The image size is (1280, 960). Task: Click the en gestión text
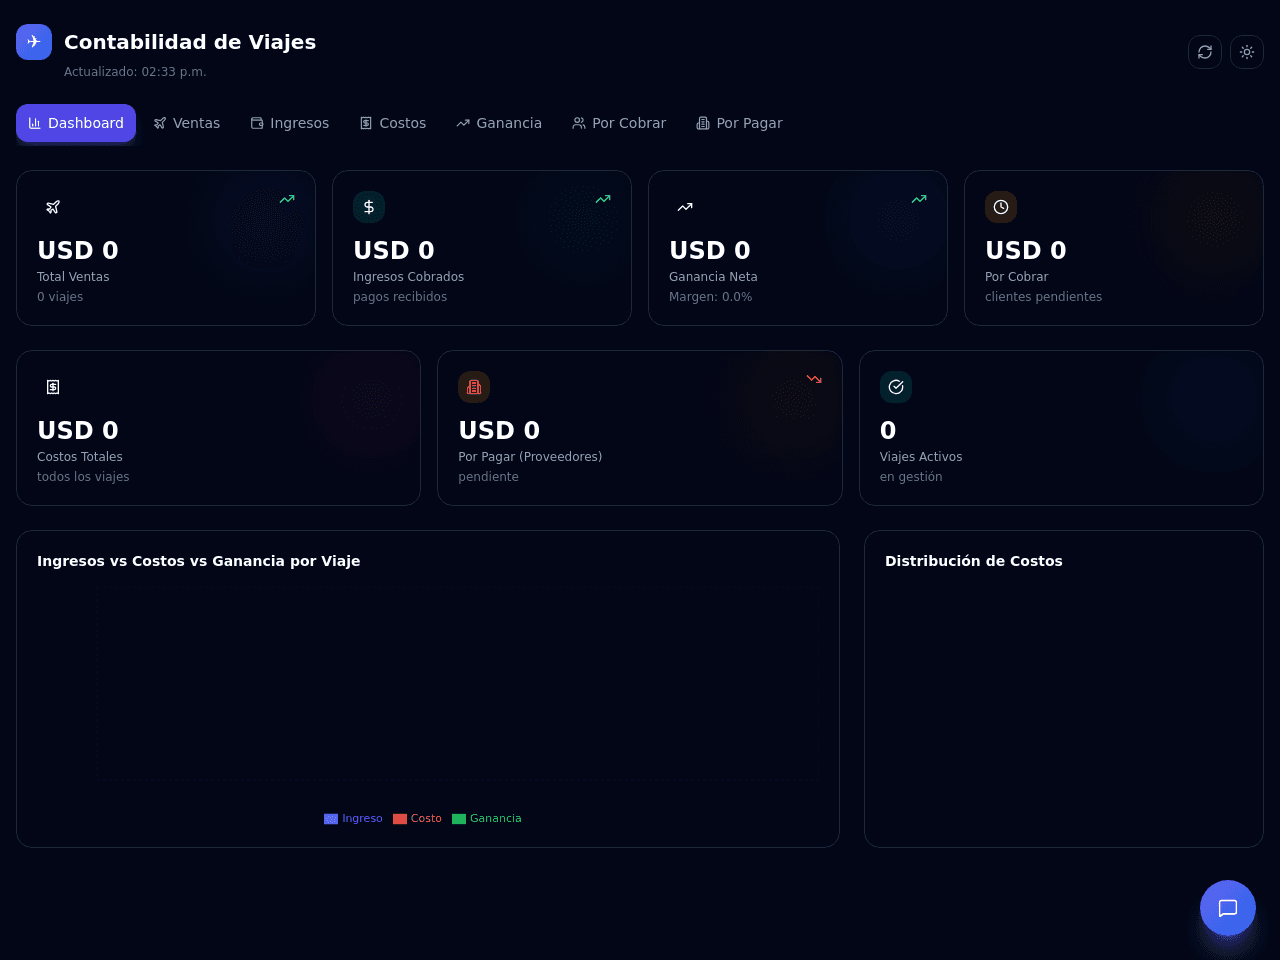click(x=911, y=477)
